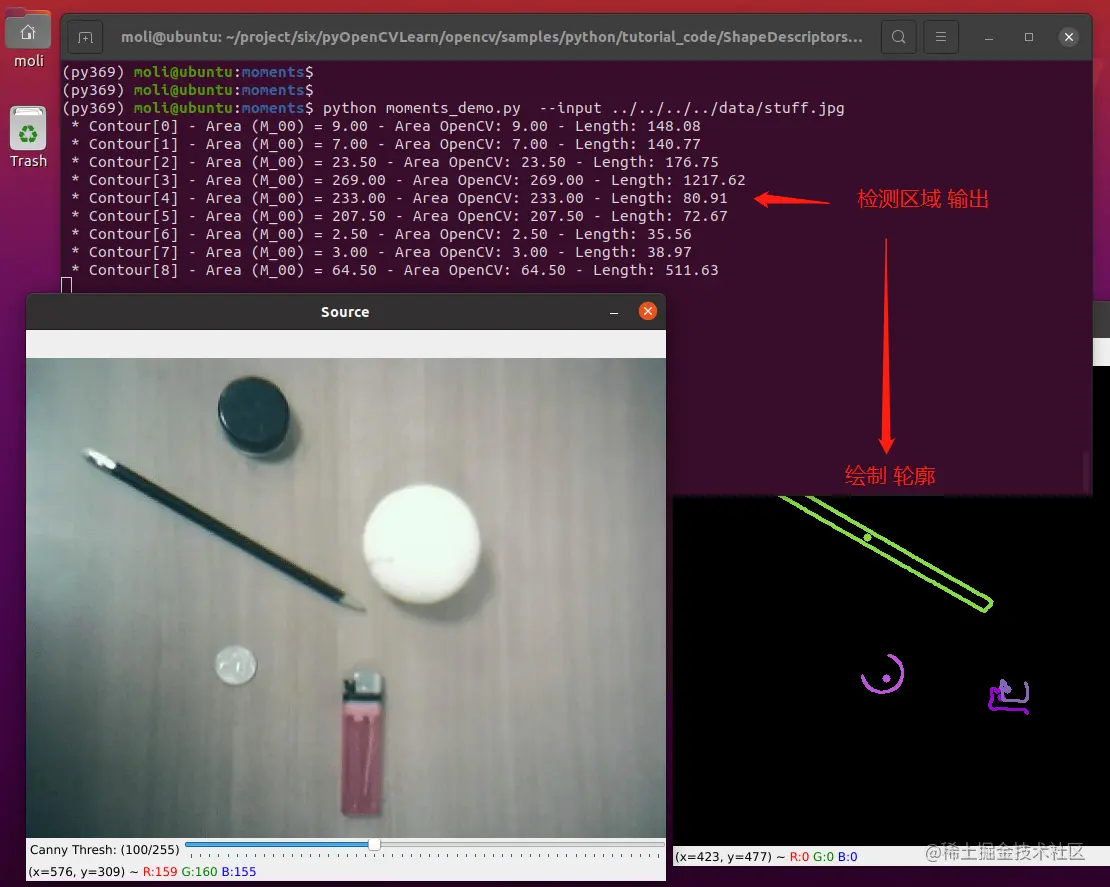Click the python moments_demo.py command text
1110x887 pixels.
point(583,108)
